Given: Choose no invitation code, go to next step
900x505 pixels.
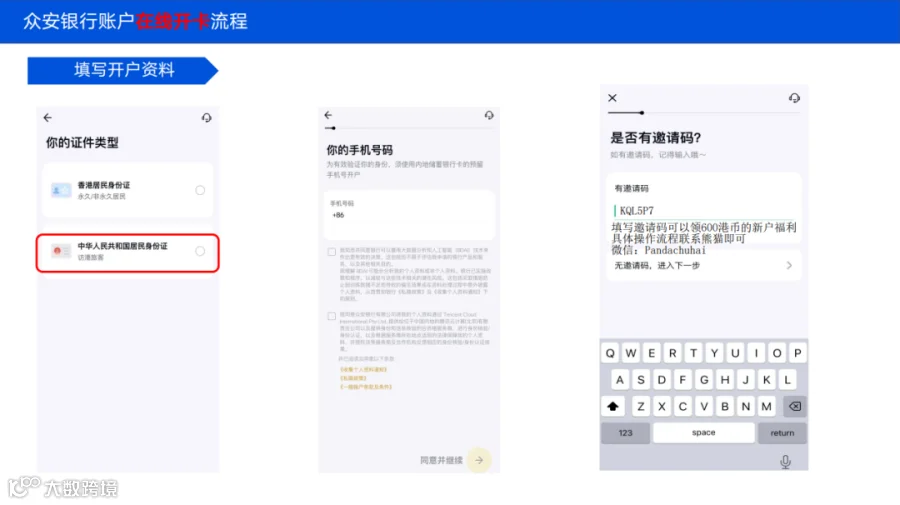Looking at the screenshot, I should [x=704, y=265].
